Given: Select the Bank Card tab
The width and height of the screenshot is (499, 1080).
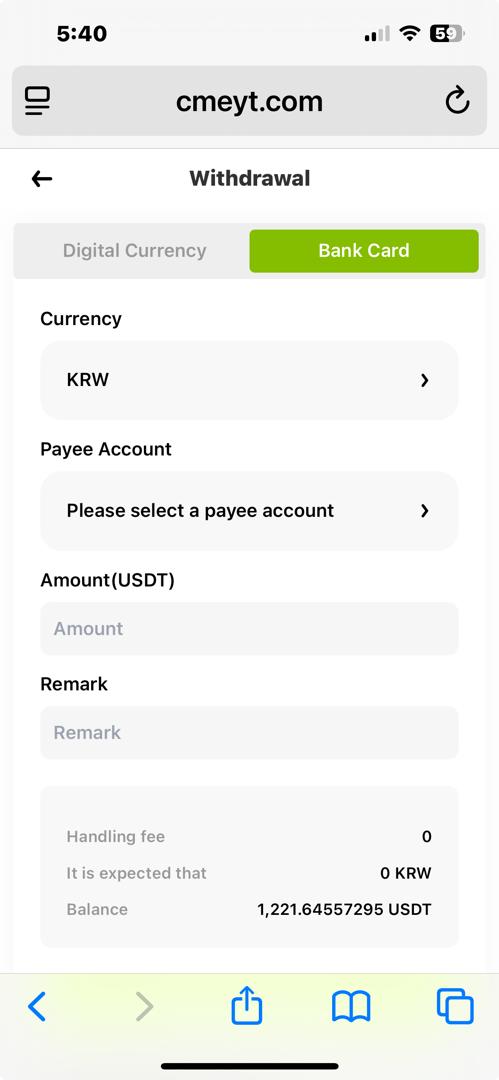Looking at the screenshot, I should click(364, 251).
